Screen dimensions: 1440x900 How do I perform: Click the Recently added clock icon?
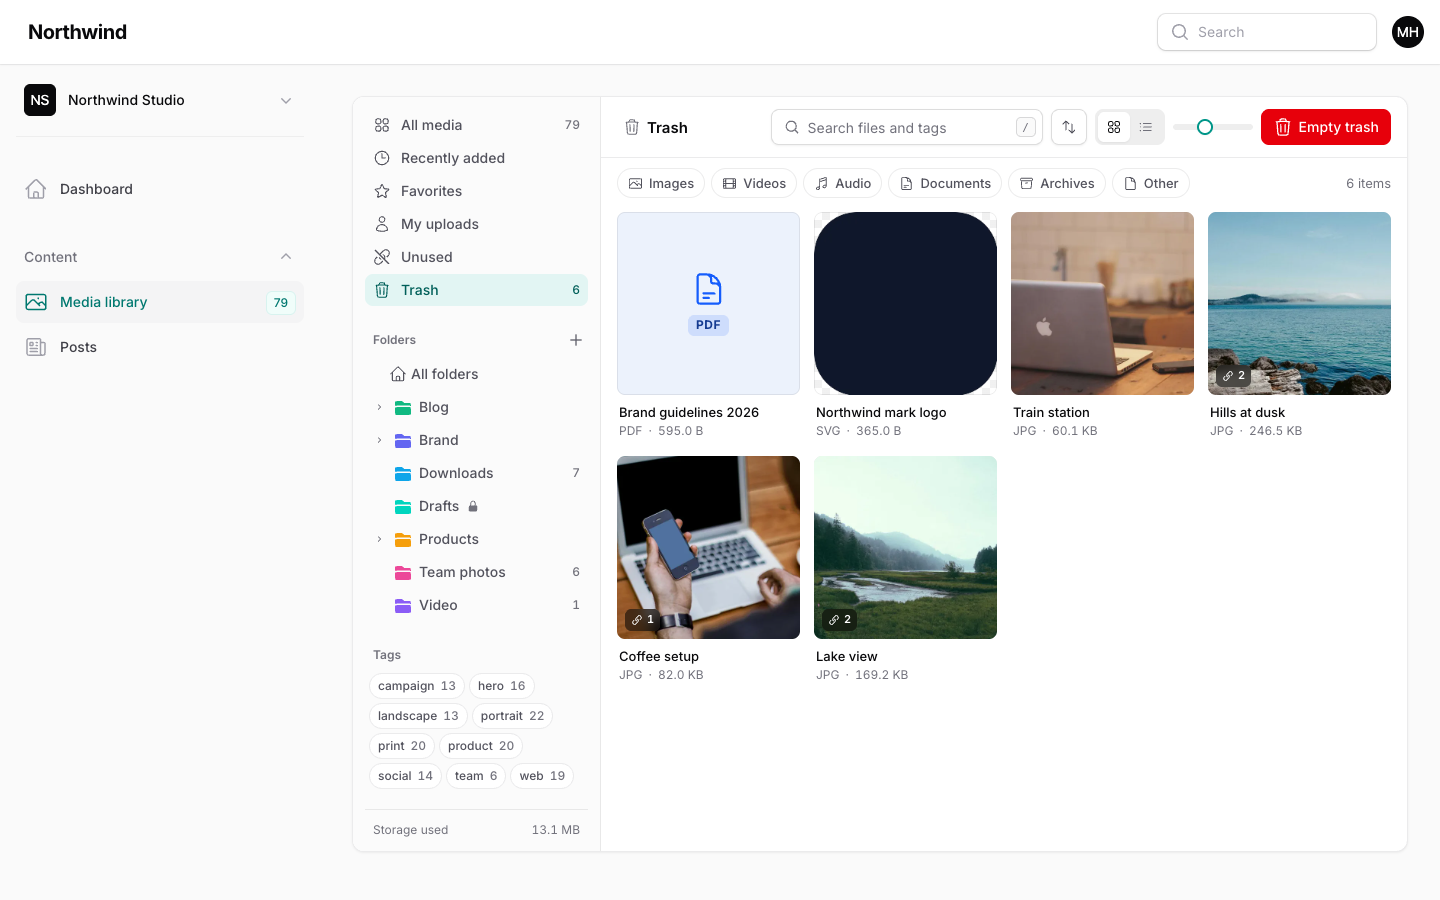[382, 158]
